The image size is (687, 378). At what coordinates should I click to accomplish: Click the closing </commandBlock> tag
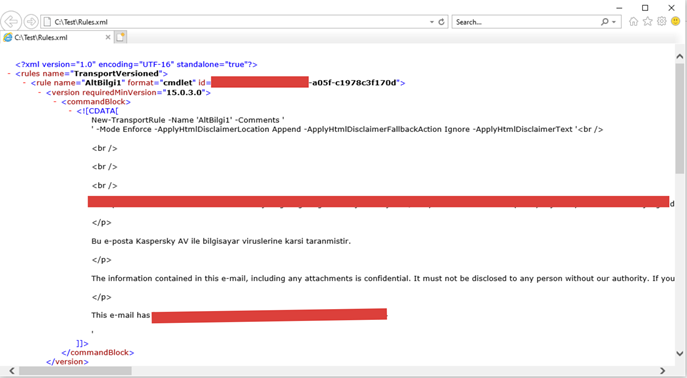pyautogui.click(x=98, y=352)
